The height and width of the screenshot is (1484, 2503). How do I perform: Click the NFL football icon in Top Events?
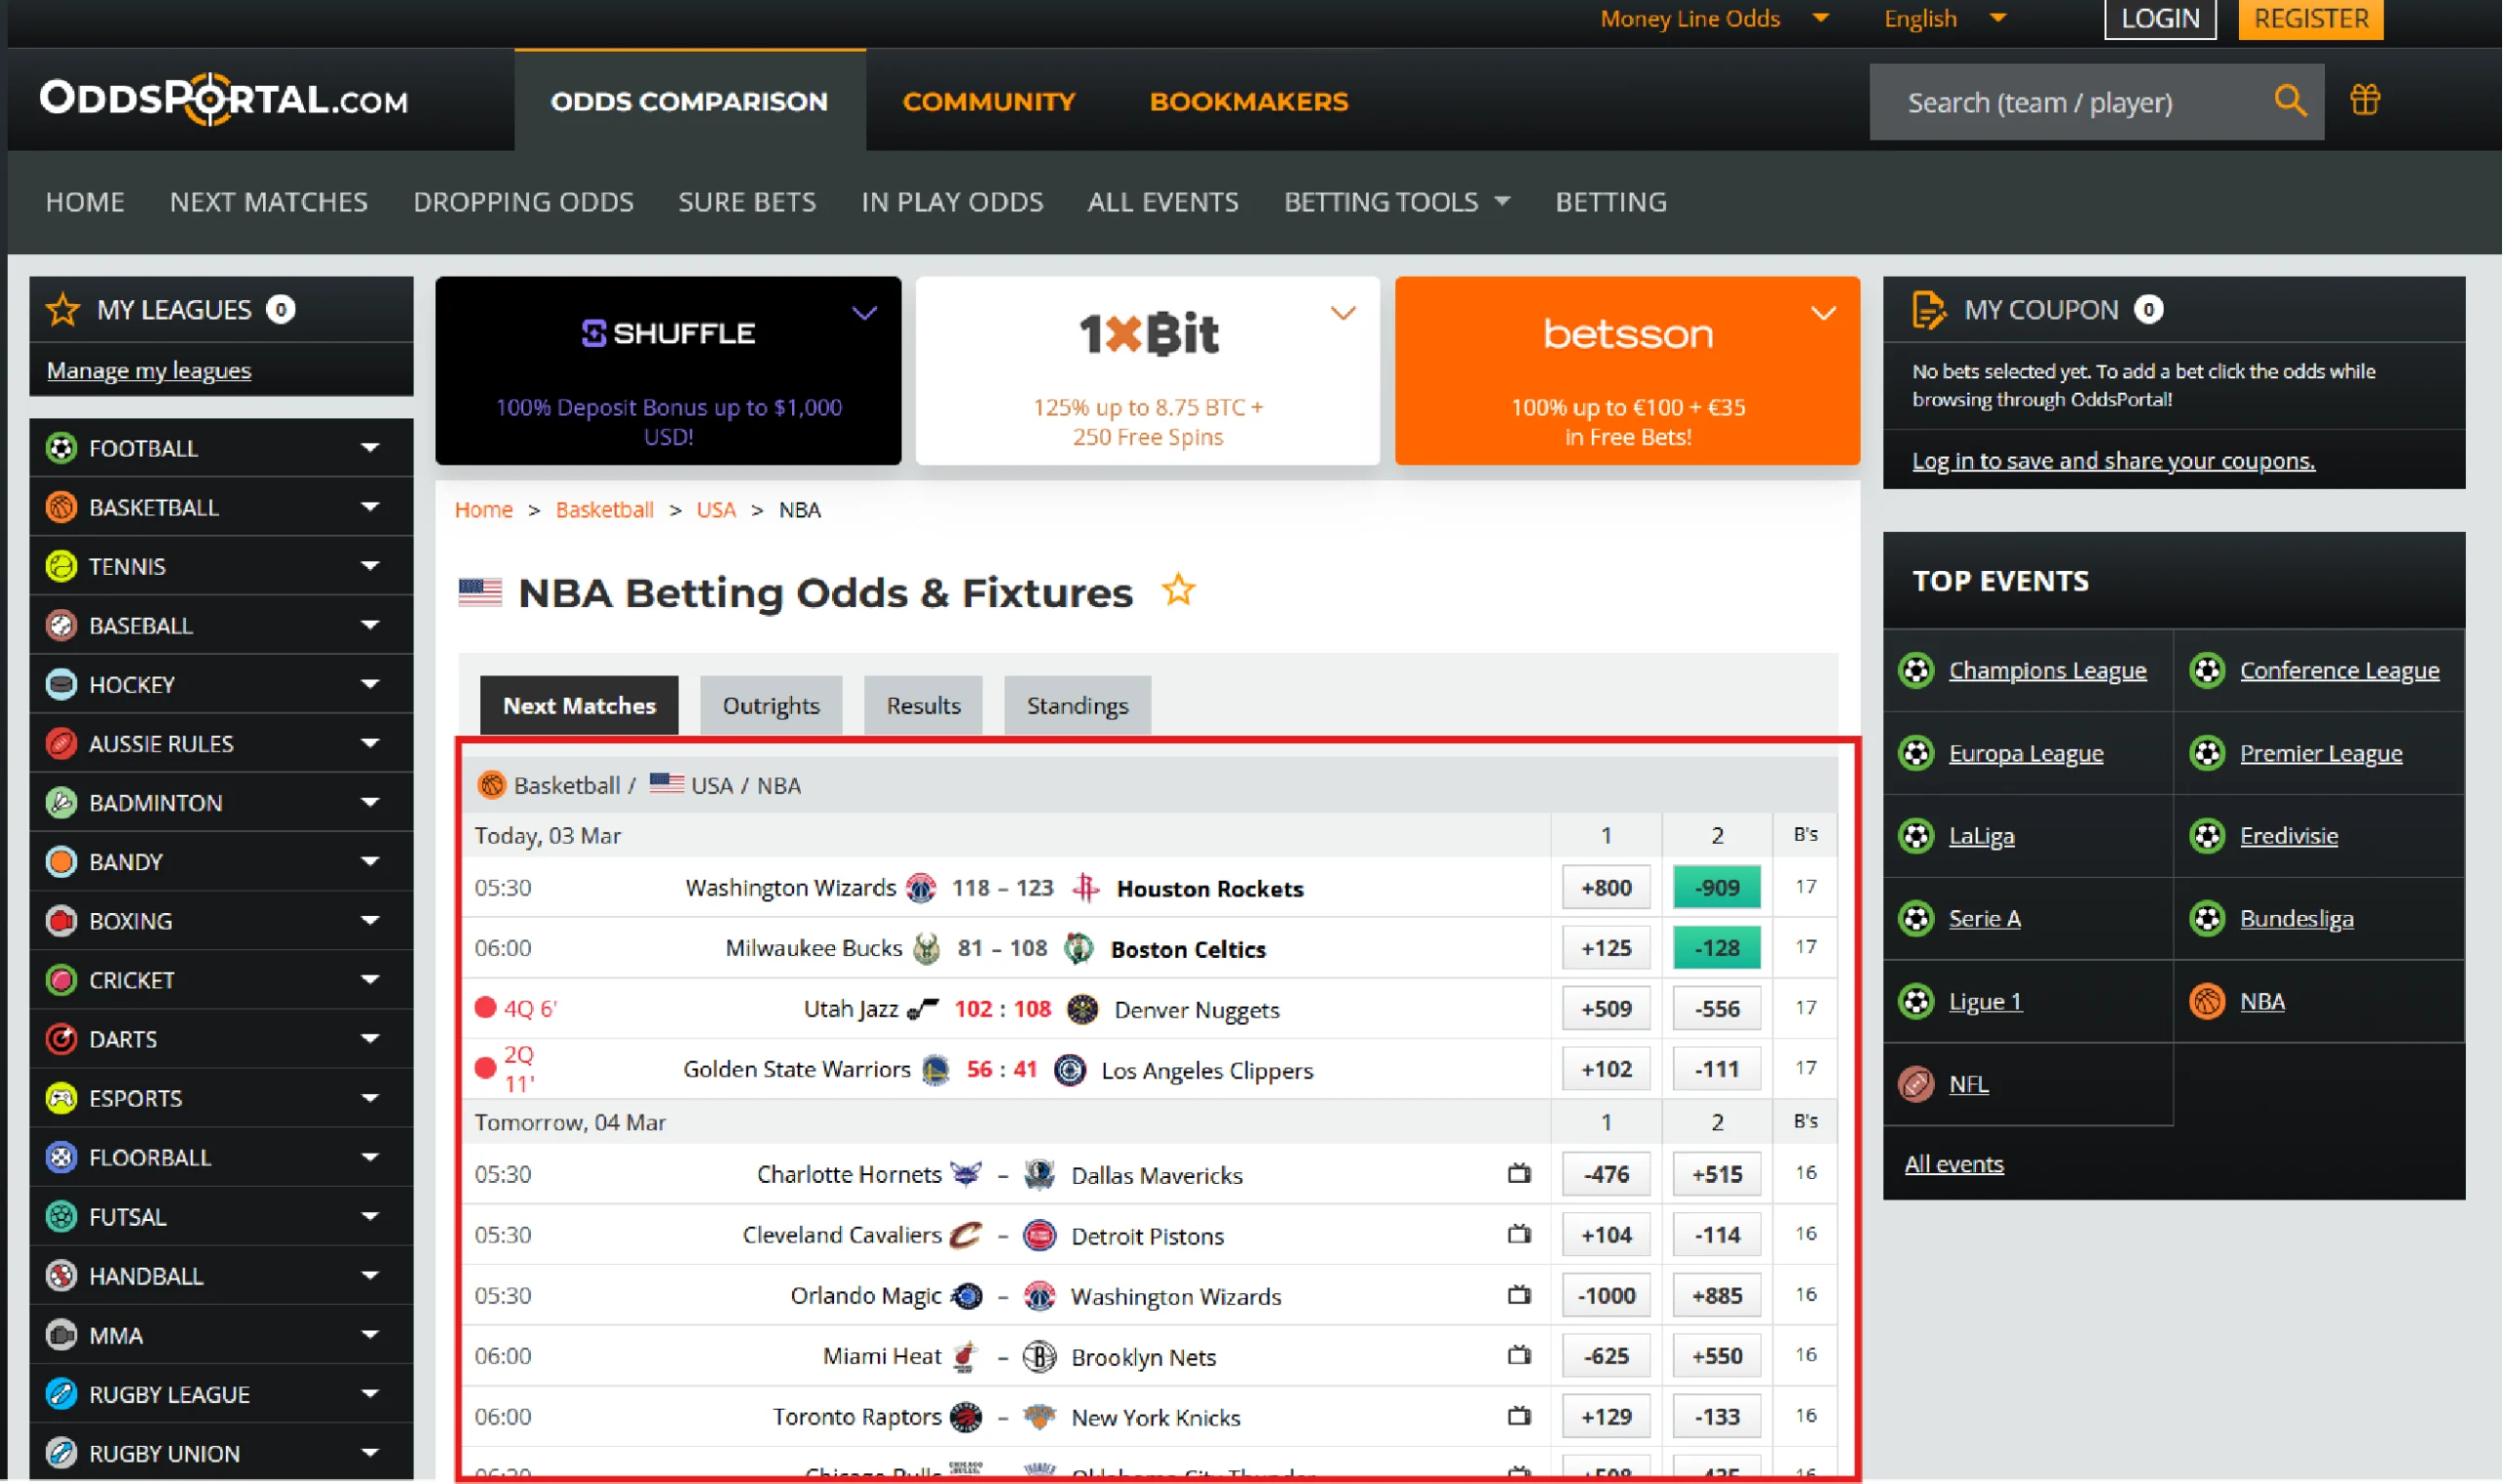(x=1916, y=1084)
